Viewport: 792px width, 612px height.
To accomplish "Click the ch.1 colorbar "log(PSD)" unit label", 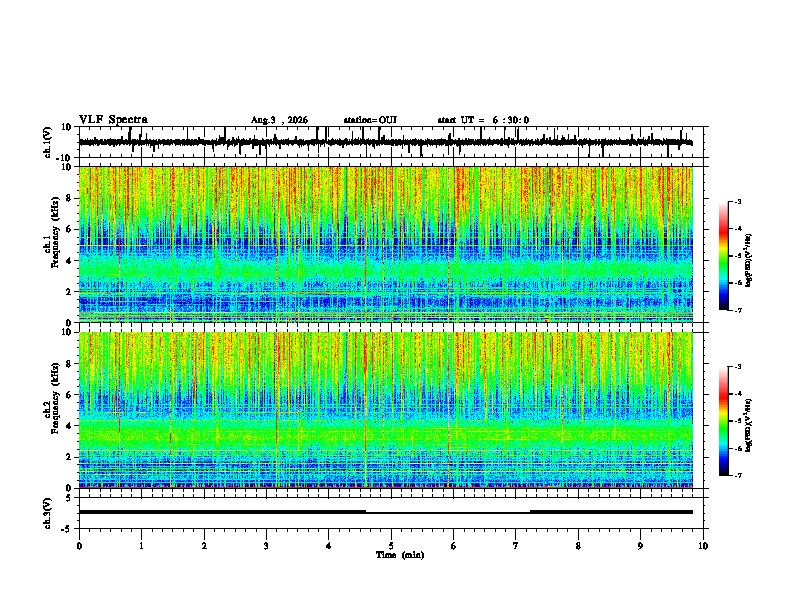I will (748, 260).
